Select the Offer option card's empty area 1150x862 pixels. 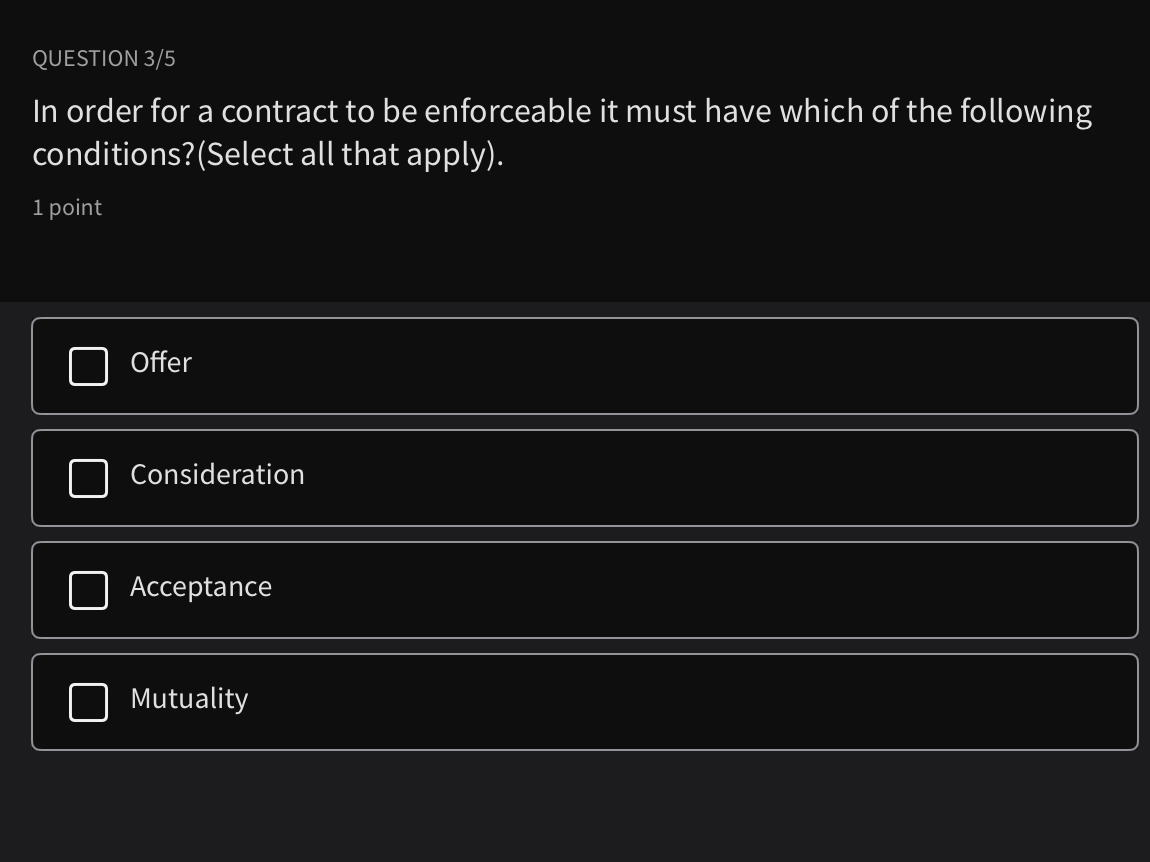(700, 366)
